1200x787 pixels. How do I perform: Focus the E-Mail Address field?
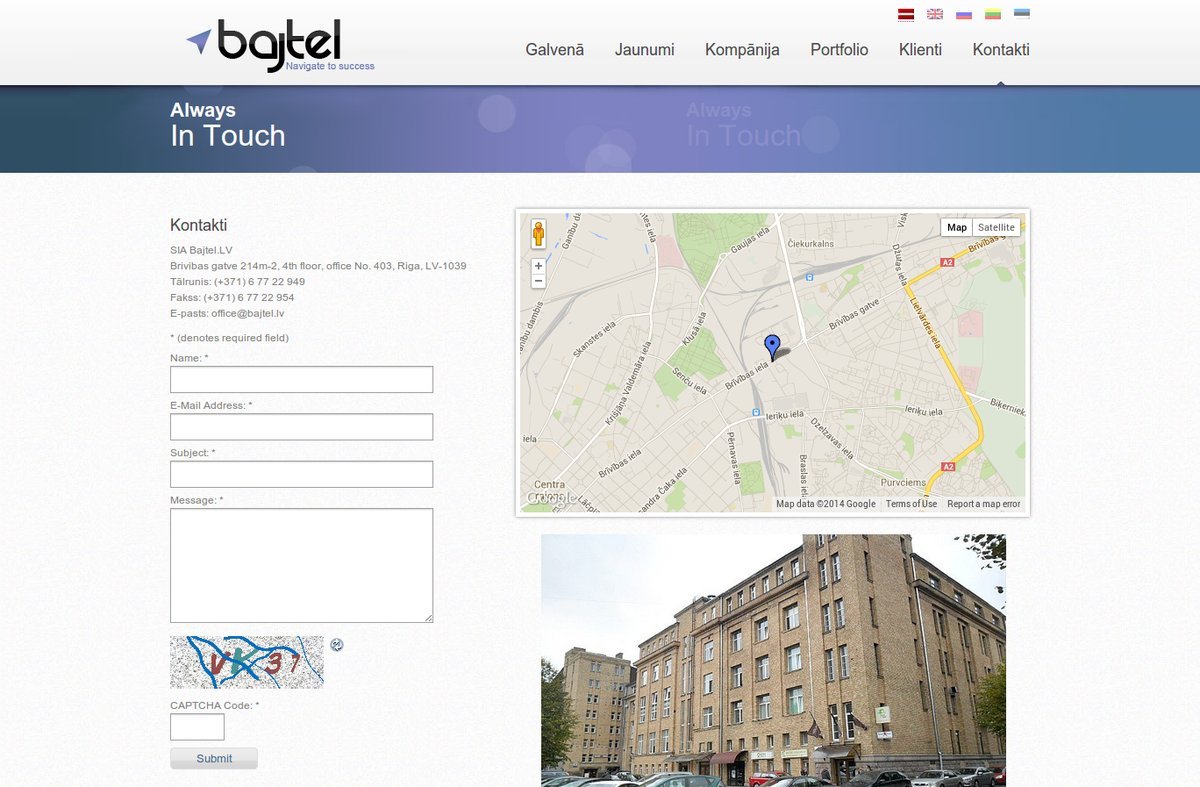point(302,427)
